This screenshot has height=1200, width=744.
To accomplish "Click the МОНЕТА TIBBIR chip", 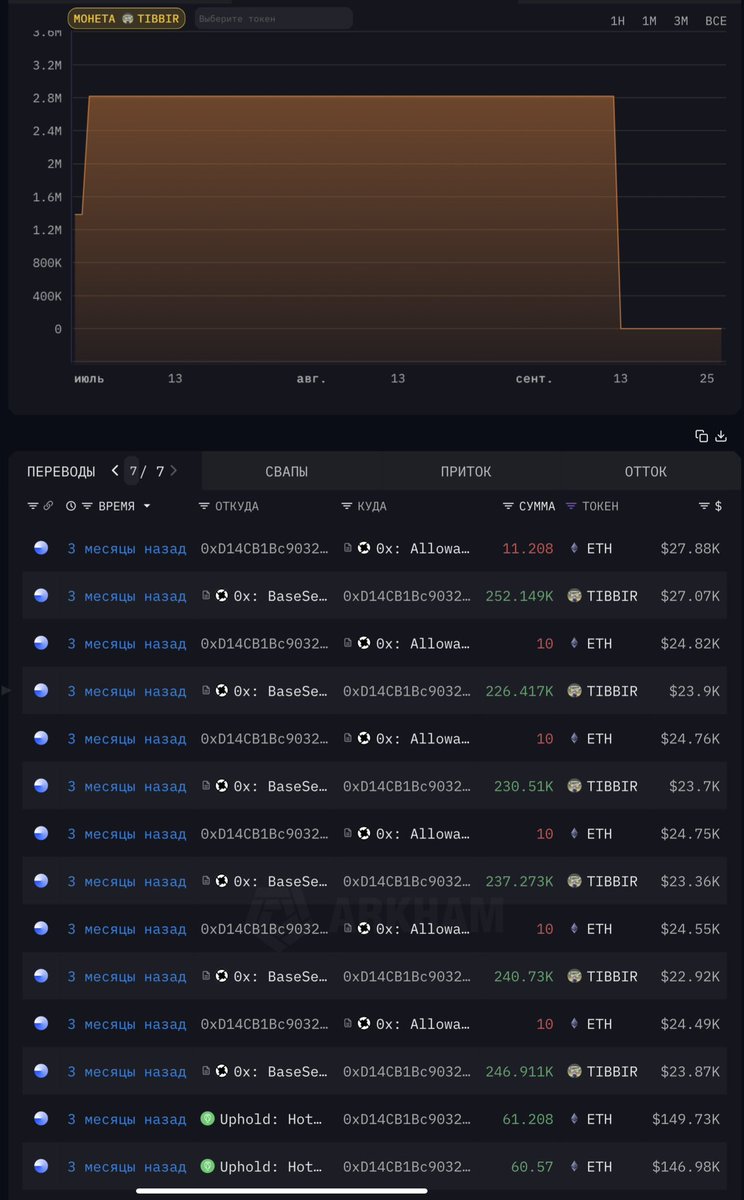I will point(126,18).
